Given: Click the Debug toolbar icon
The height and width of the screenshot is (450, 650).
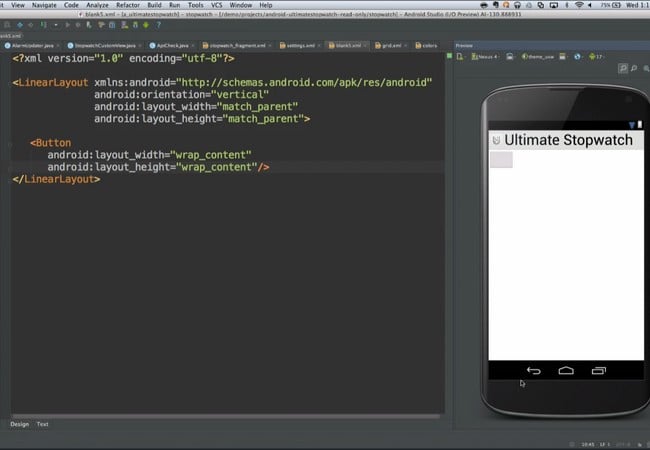Looking at the screenshot, I should pyautogui.click(x=78, y=25).
